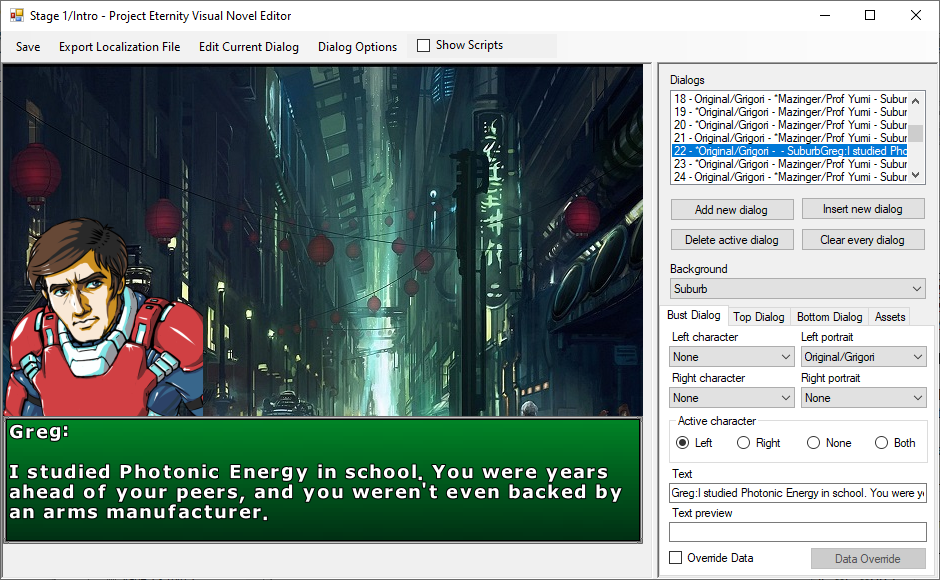This screenshot has height=580, width=940.
Task: Select dialog 20 in the Dialogs list
Action: coord(790,125)
